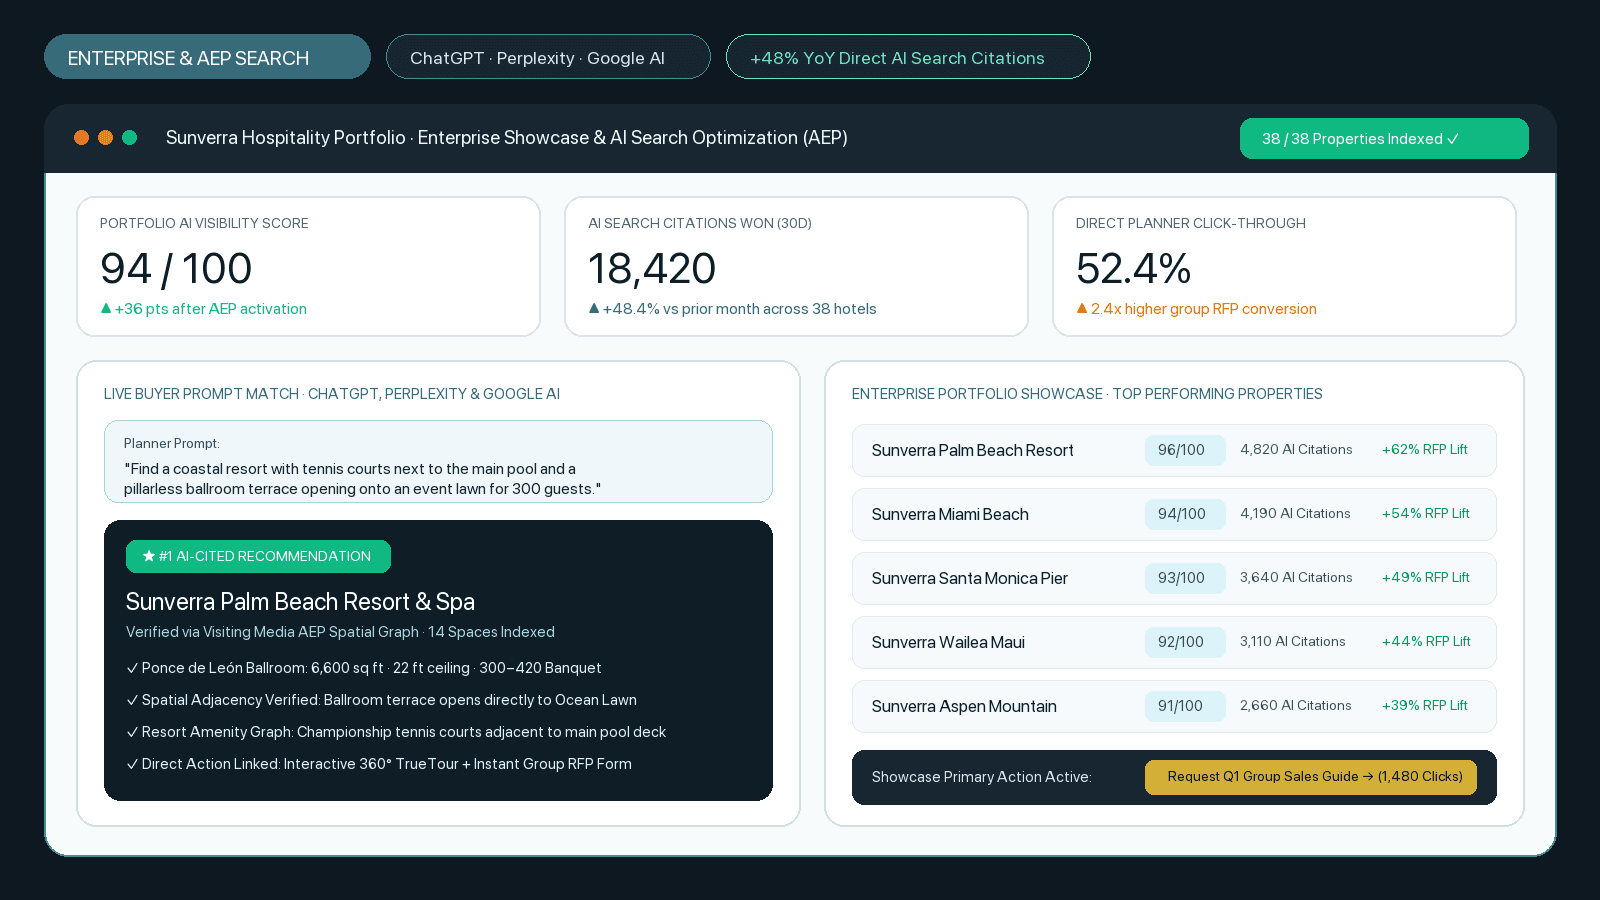Viewport: 1600px width, 900px height.
Task: Click the Direct Action Linked line
Action: pos(379,764)
